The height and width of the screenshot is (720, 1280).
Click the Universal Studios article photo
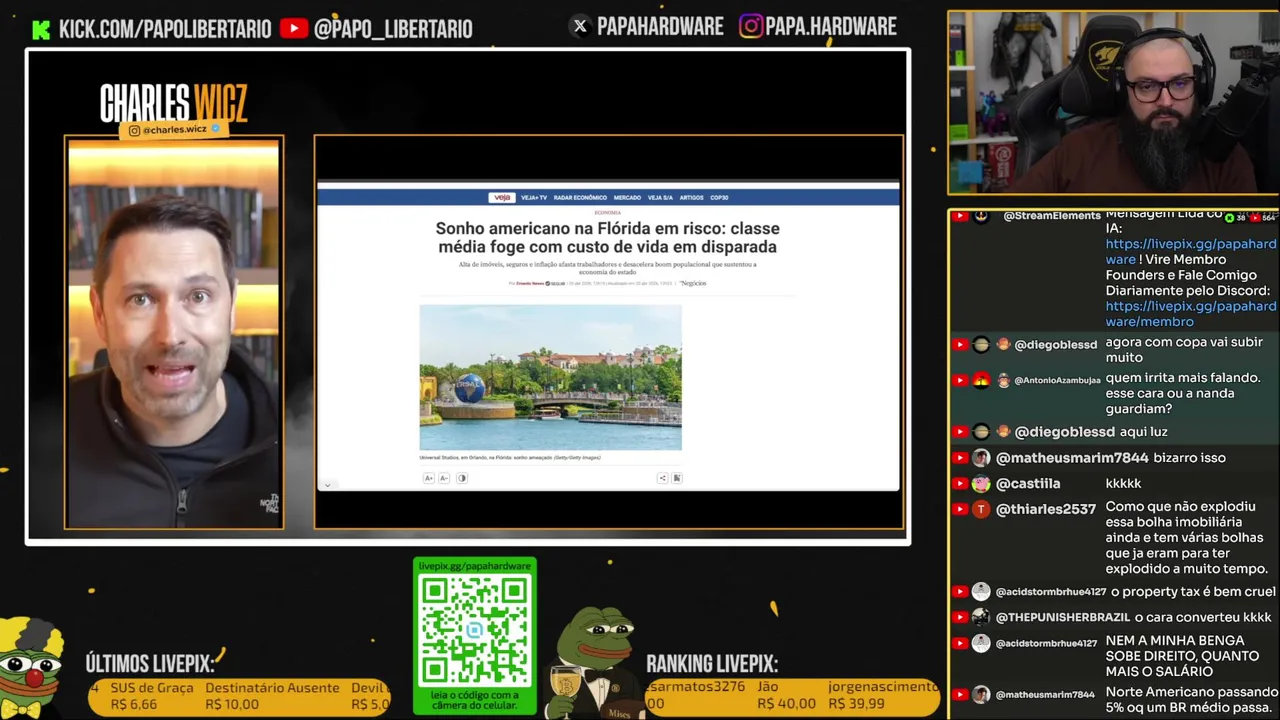[x=550, y=377]
